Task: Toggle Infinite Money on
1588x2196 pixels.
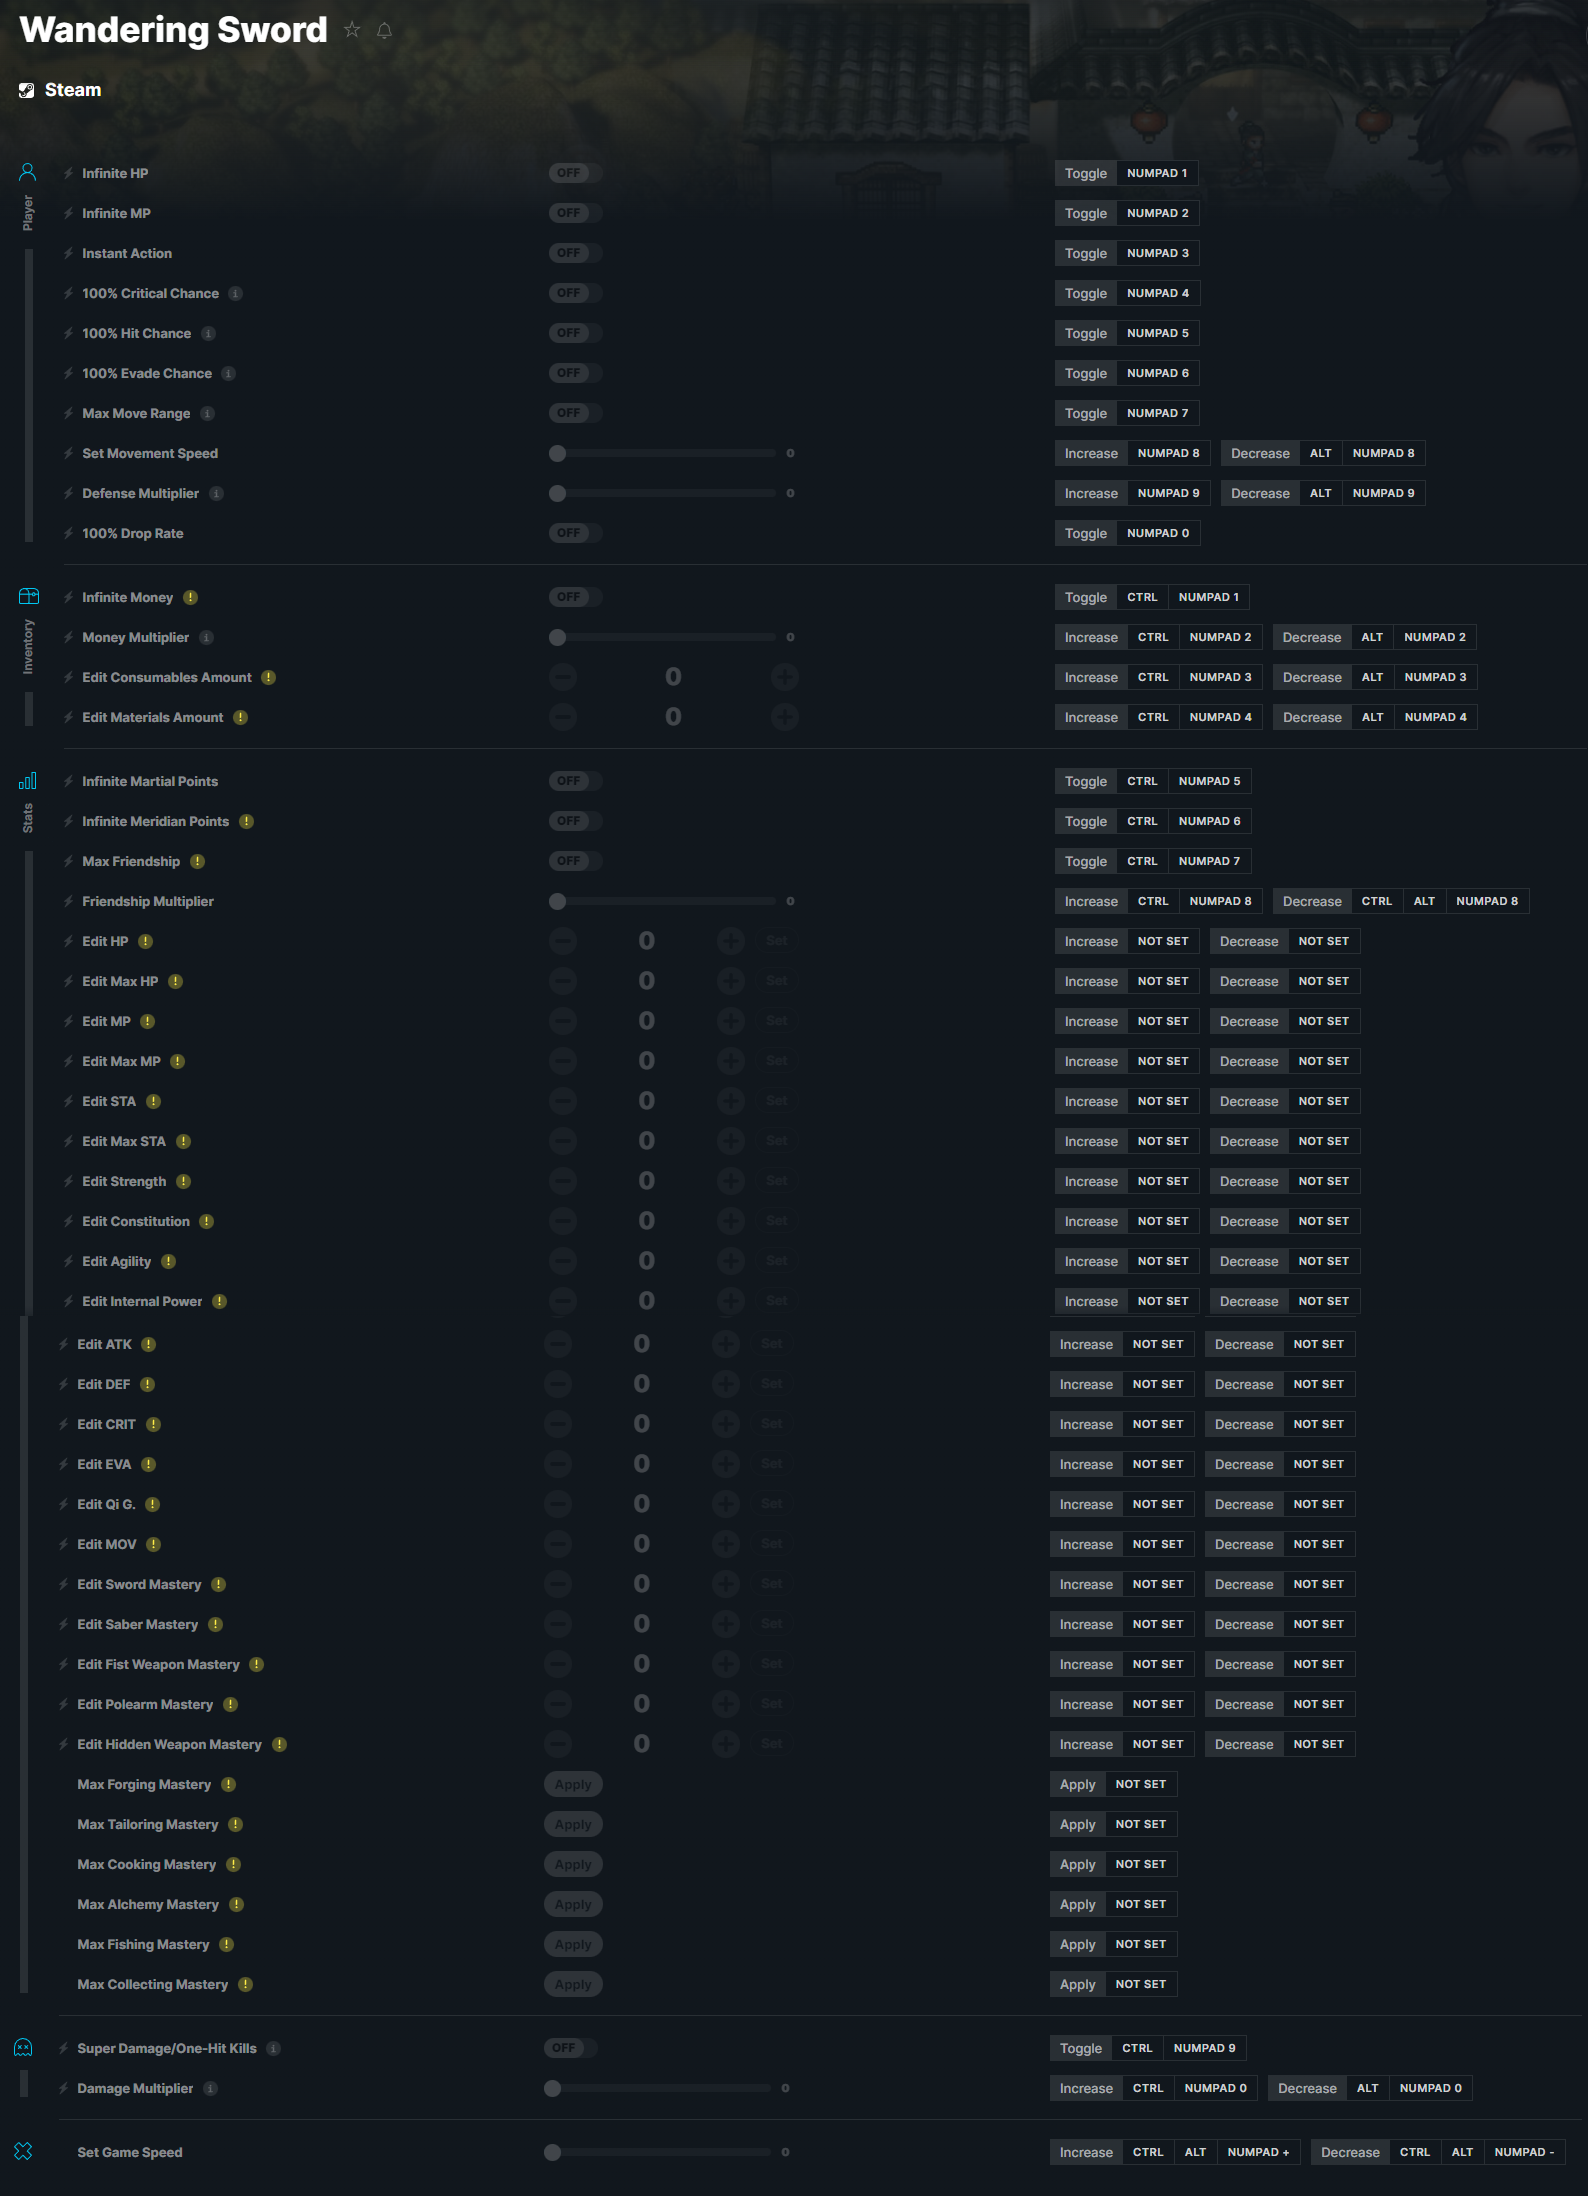Action: [x=575, y=597]
